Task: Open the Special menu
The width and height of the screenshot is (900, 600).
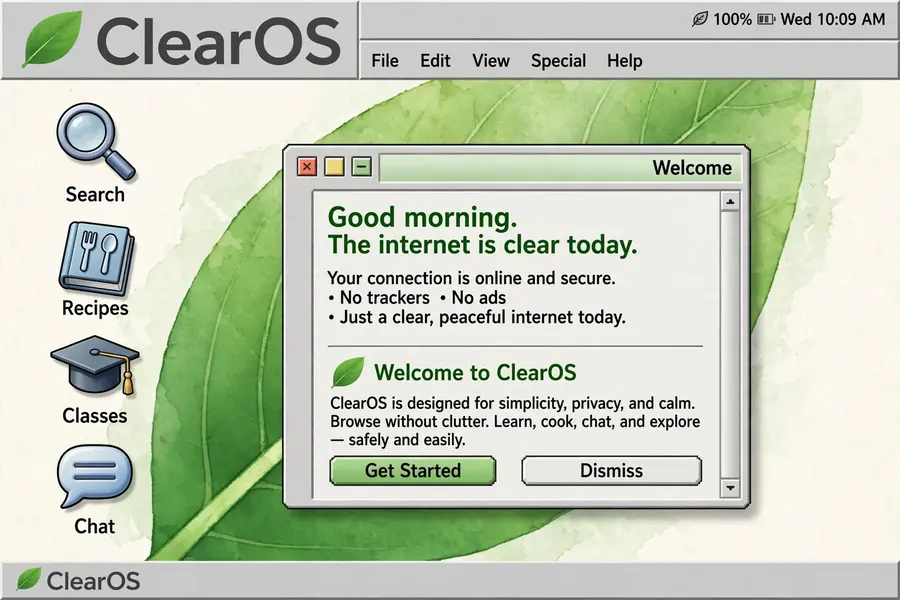Action: (x=558, y=61)
